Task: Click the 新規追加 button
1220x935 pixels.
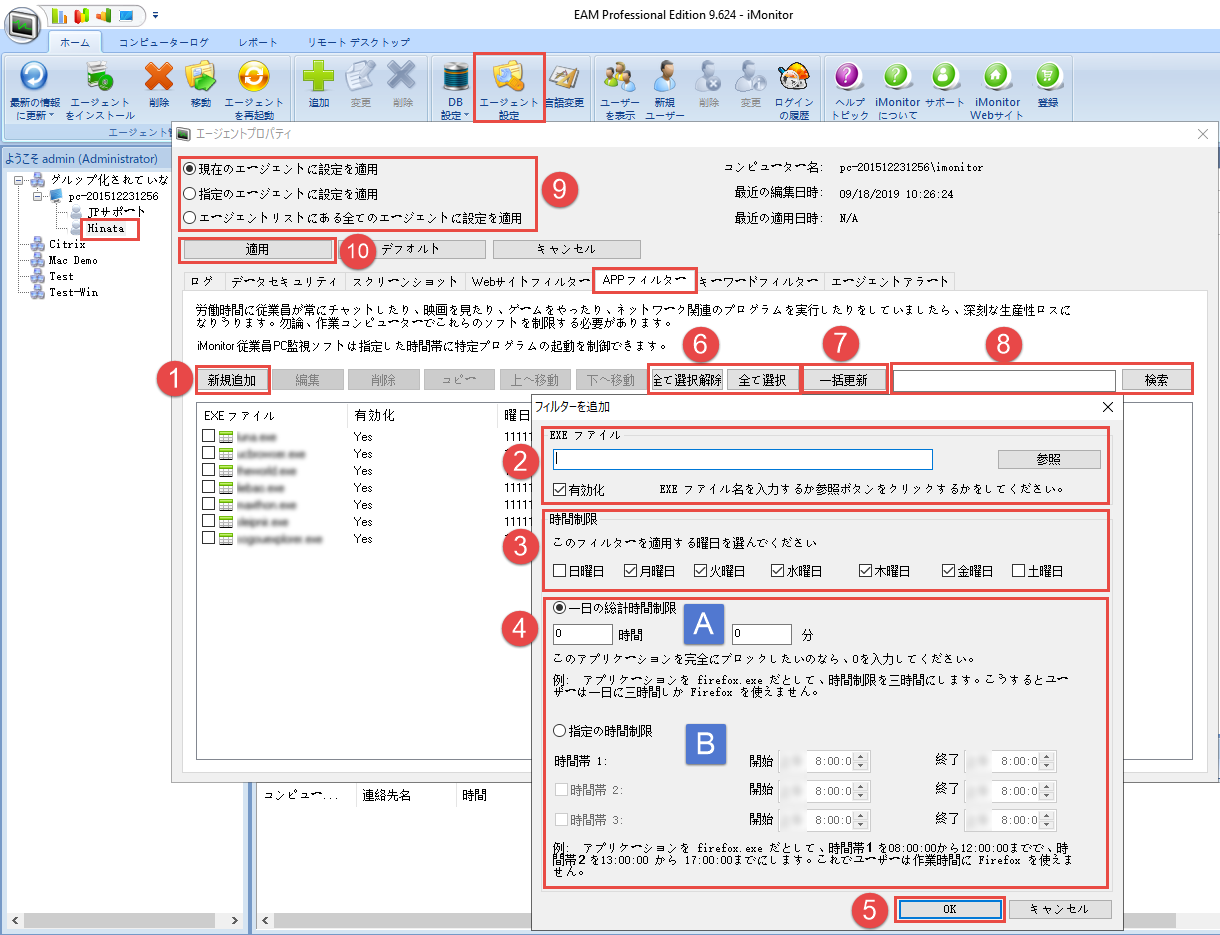Action: tap(232, 379)
